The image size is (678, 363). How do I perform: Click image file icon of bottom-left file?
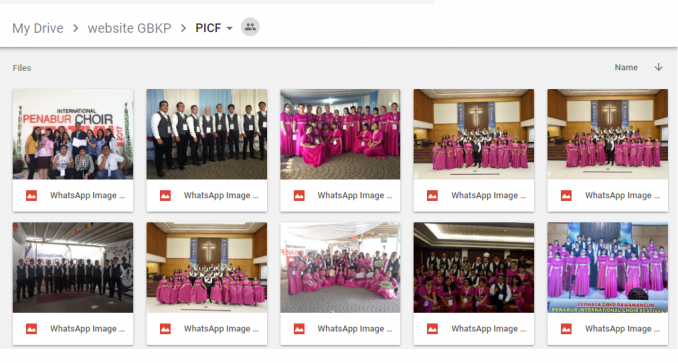[31, 329]
